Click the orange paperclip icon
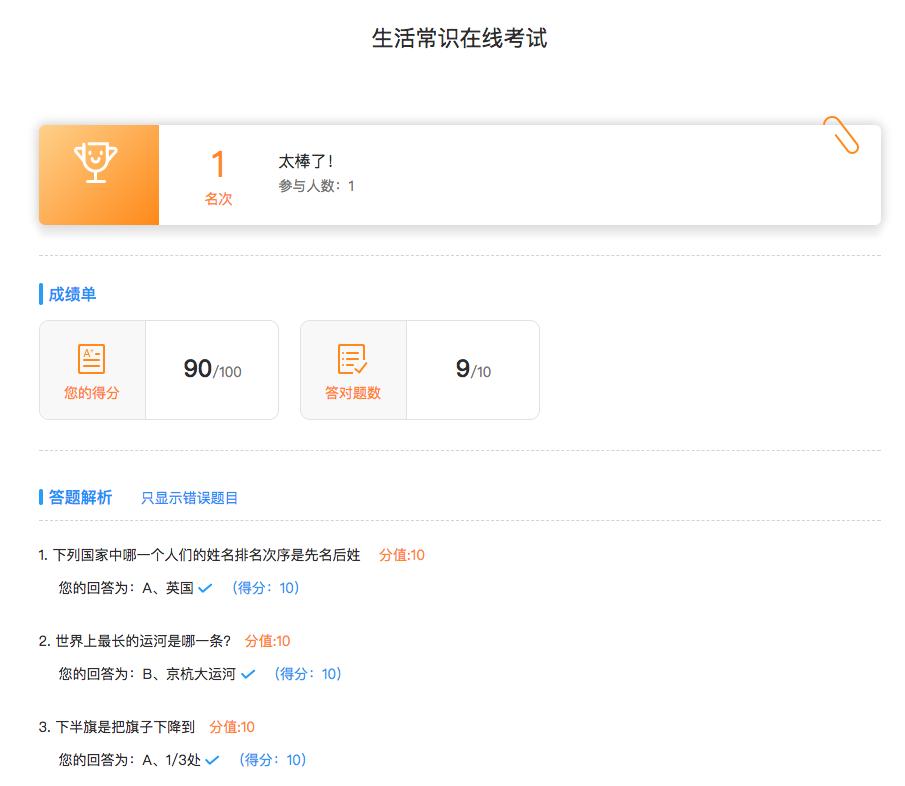Image resolution: width=905 pixels, height=786 pixels. click(x=841, y=134)
